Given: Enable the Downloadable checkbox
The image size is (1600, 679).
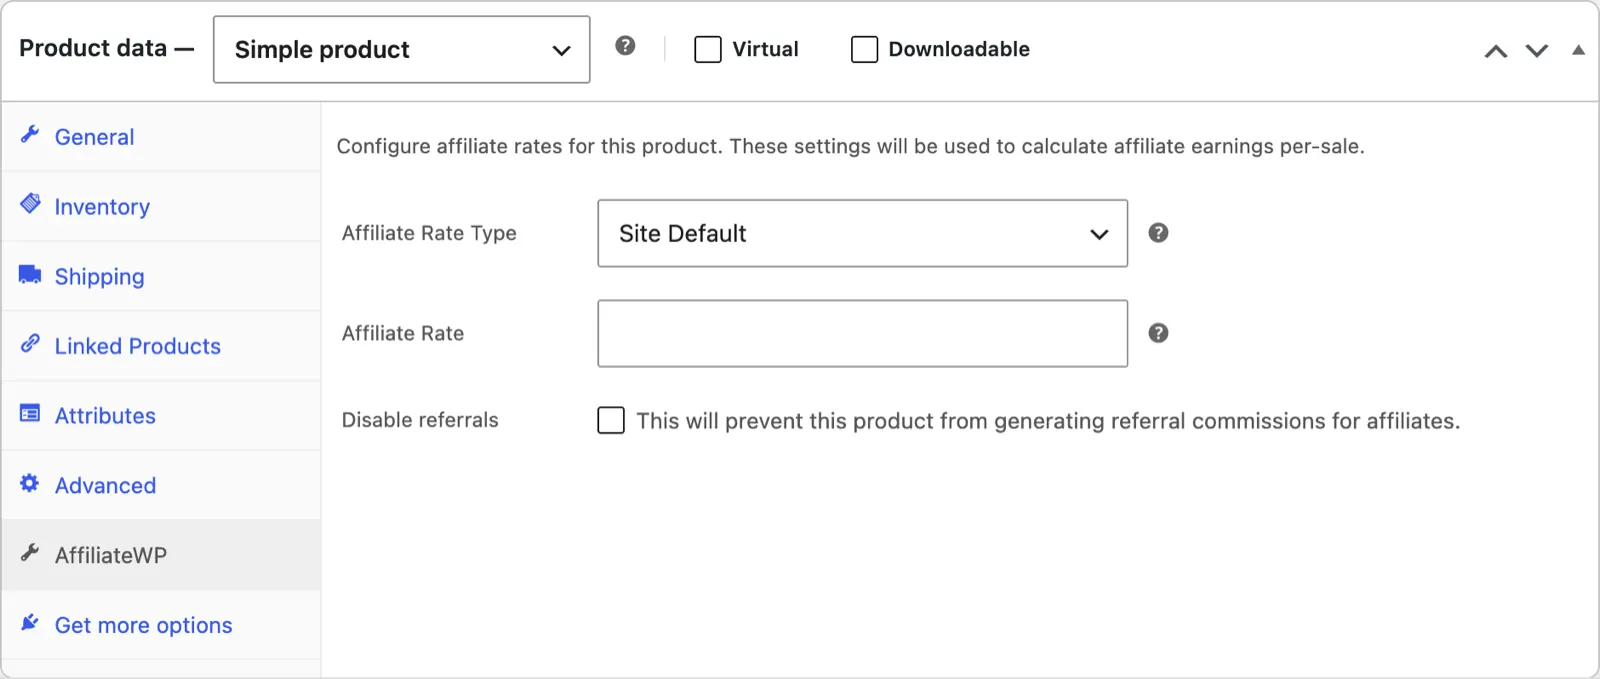Looking at the screenshot, I should 864,49.
